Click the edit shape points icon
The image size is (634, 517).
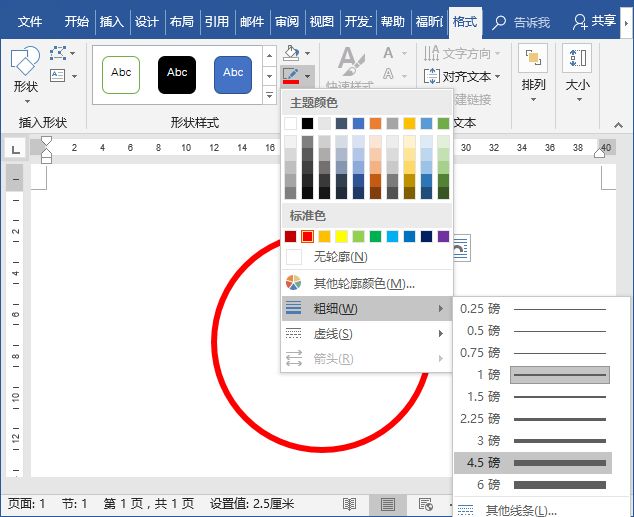58,53
